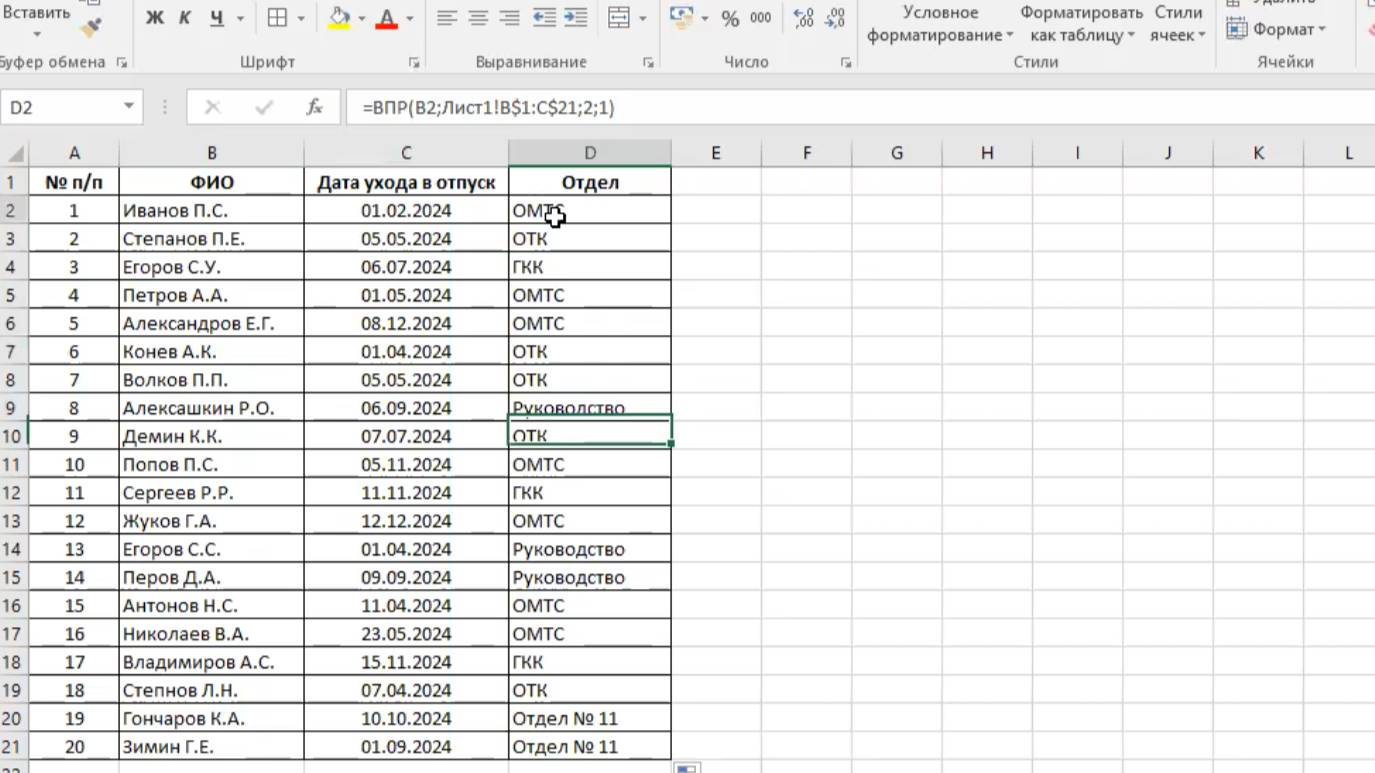1375x773 pixels.
Task: Click the Вставить paste button
Action: pyautogui.click(x=36, y=13)
